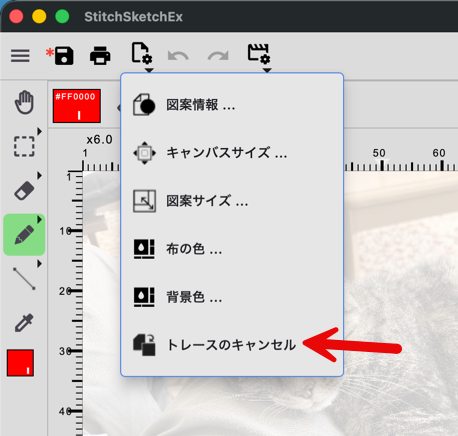Expand pencil tool options triangle

(x=39, y=219)
